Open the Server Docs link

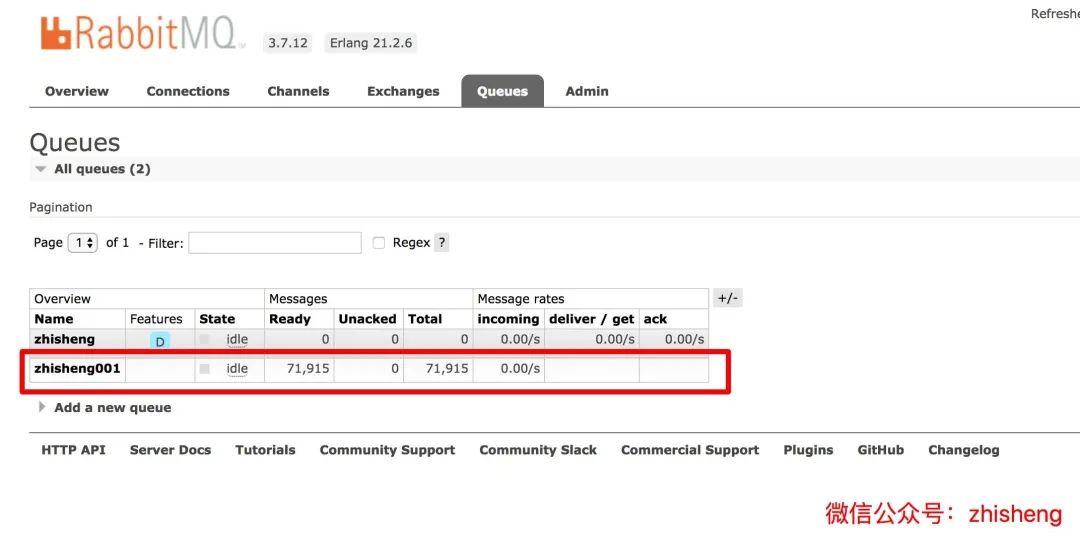(170, 450)
